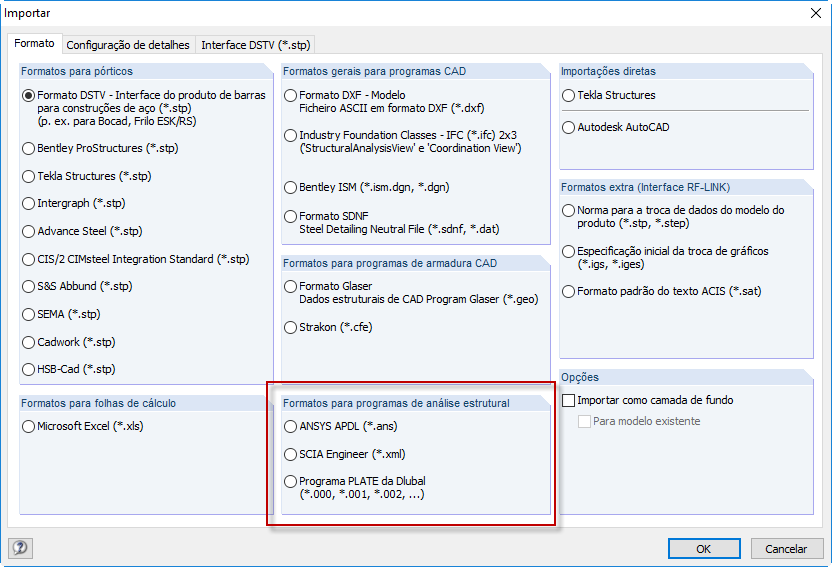Select ANSYS APDL (*.ans) format
Viewport: 832px width, 567px height.
pyautogui.click(x=290, y=426)
